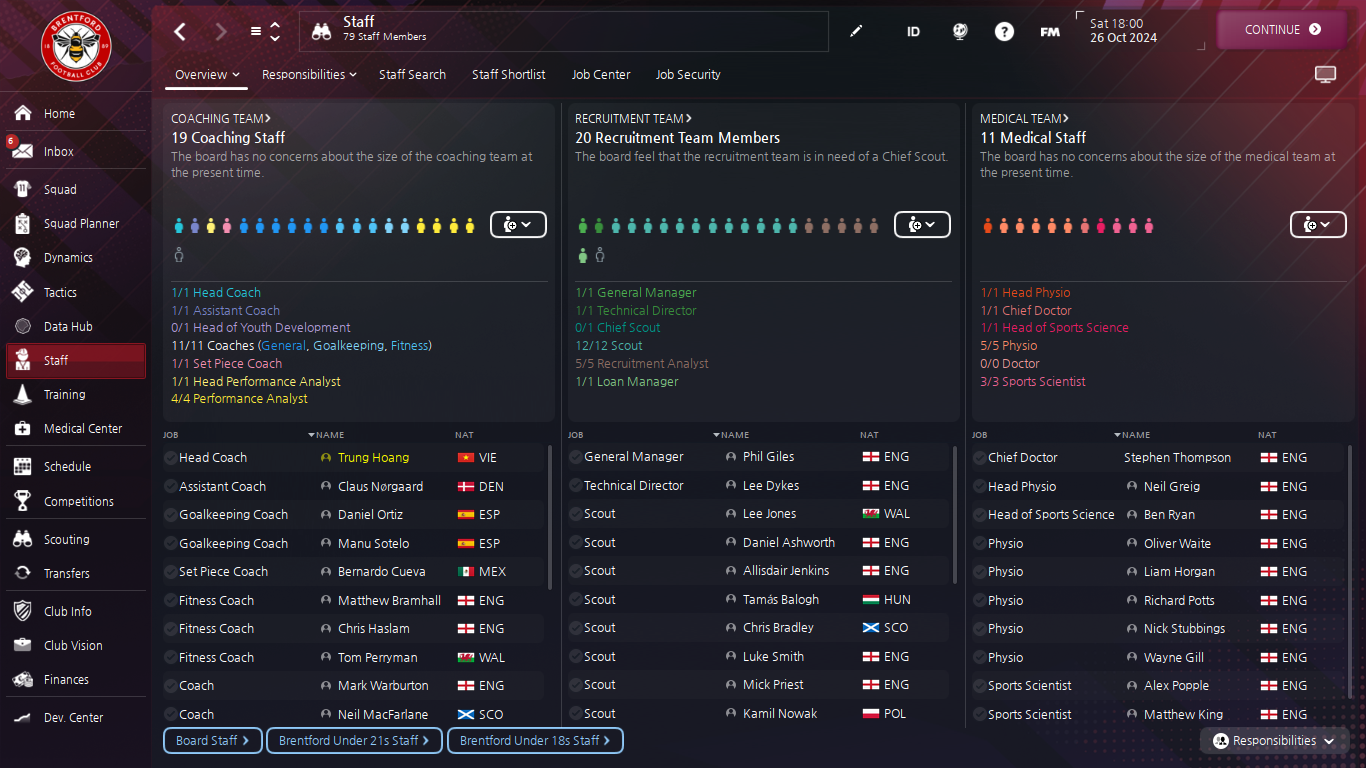
Task: Tick the General Manager row checkbox
Action: pos(576,457)
